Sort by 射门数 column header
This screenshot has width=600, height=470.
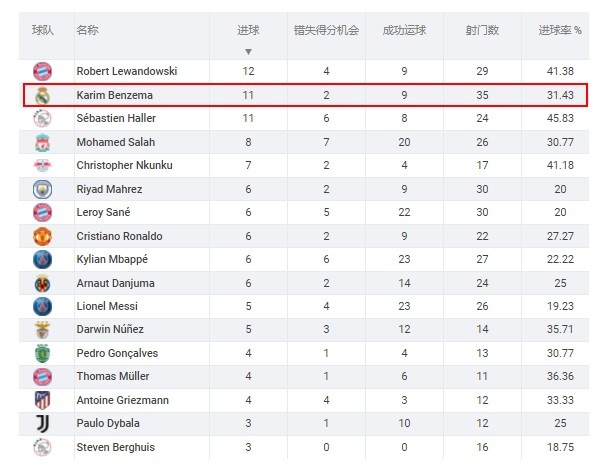(x=482, y=30)
